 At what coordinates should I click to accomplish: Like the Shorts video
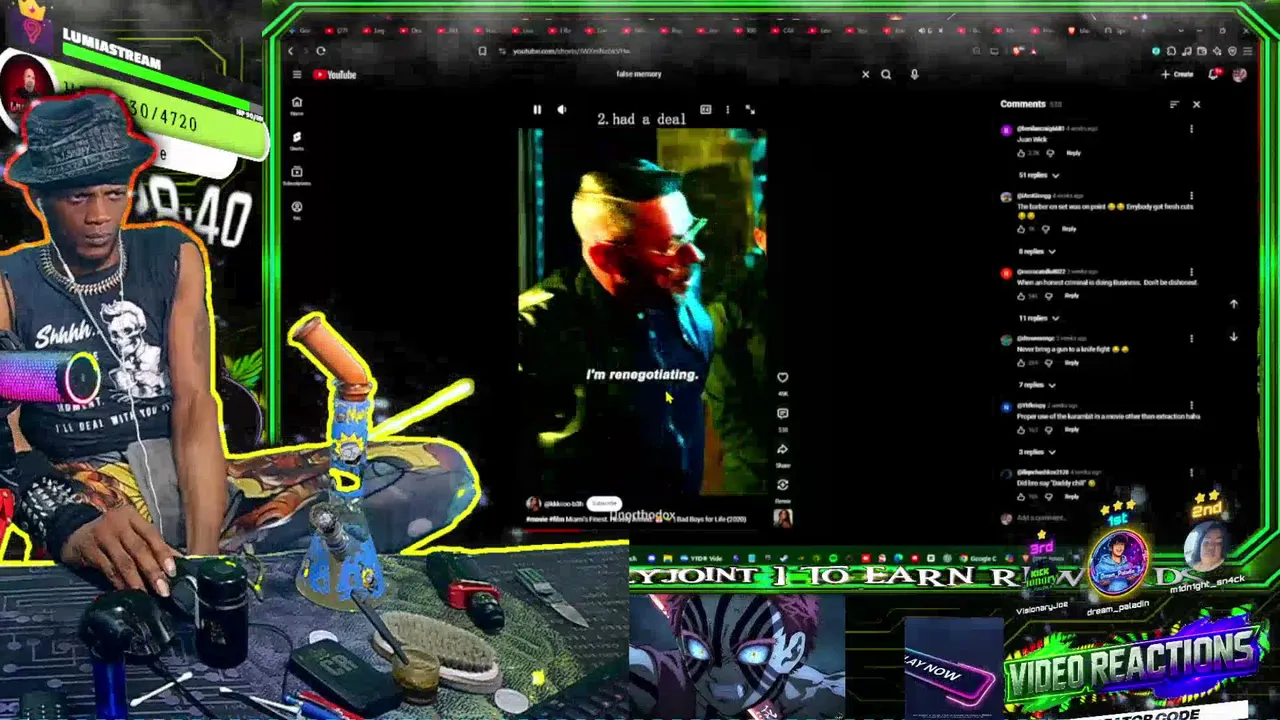point(783,377)
